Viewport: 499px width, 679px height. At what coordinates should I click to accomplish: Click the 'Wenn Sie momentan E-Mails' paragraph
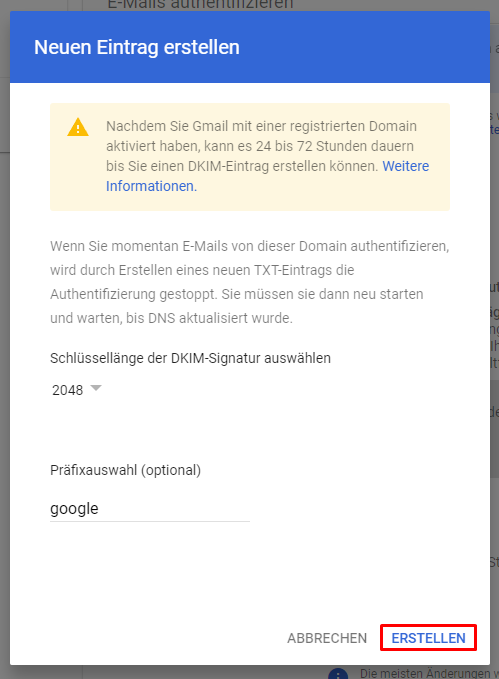[x=250, y=282]
